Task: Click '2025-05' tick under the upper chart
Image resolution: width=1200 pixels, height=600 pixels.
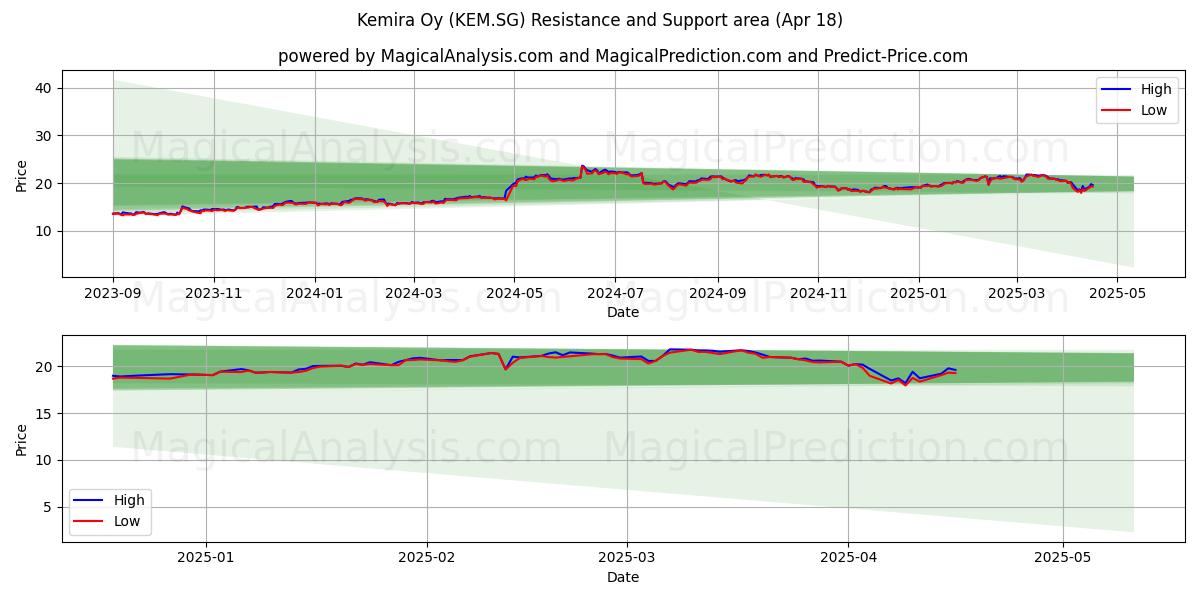Action: click(1117, 295)
